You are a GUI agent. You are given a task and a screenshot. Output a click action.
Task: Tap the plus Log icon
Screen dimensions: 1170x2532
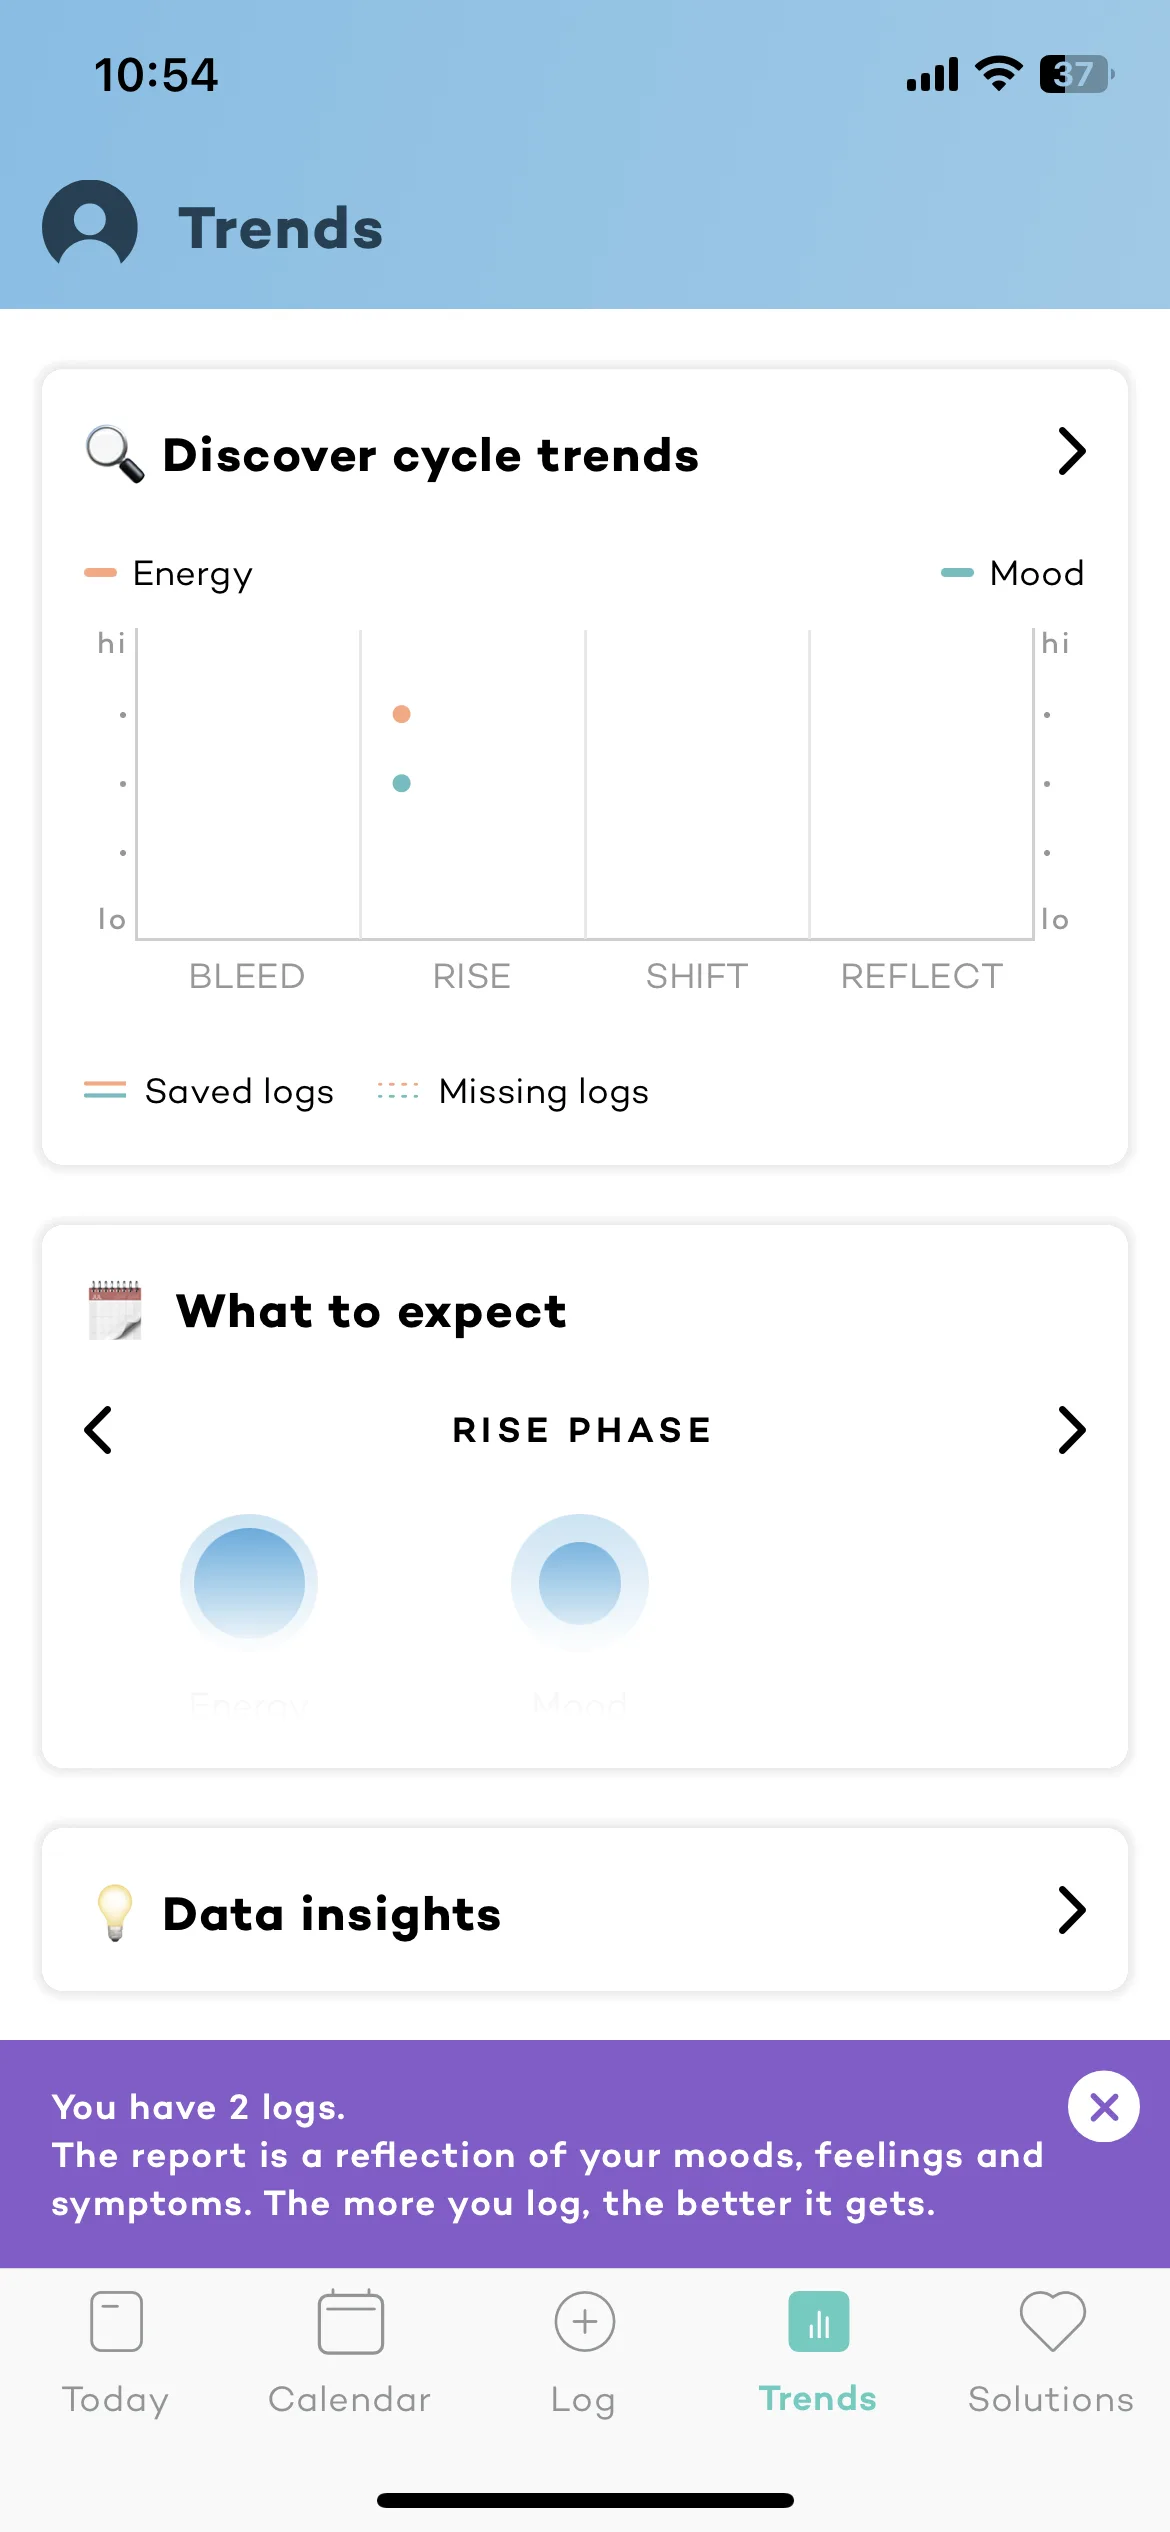click(x=584, y=2321)
